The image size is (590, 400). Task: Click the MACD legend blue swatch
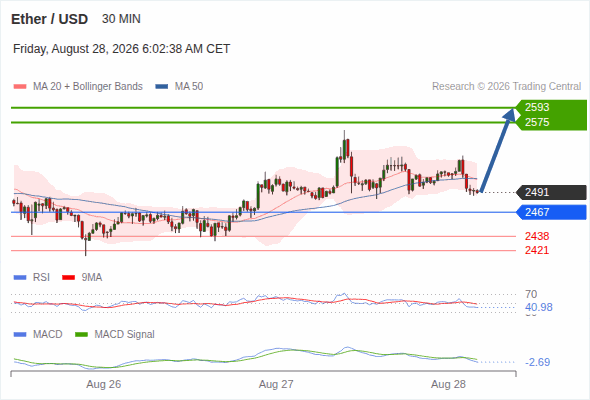click(x=20, y=335)
